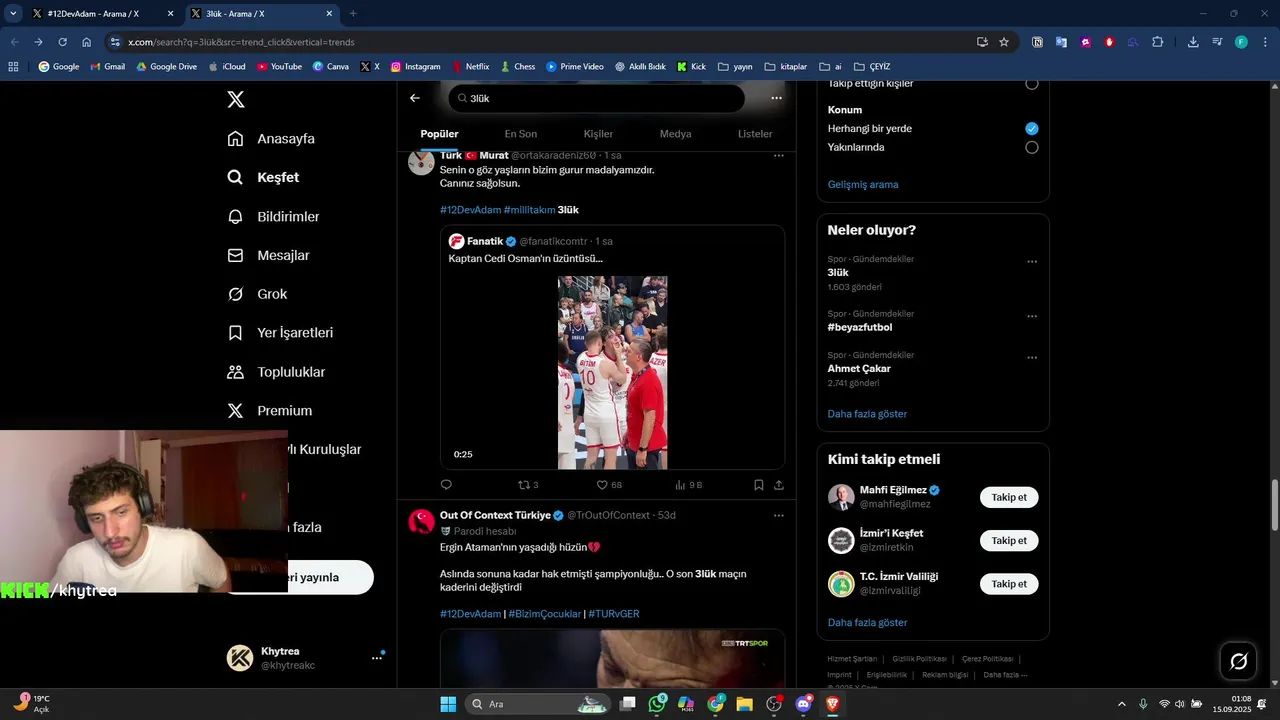The height and width of the screenshot is (720, 1280).
Task: Open more options for #beyazfutbol trend
Action: click(1032, 317)
